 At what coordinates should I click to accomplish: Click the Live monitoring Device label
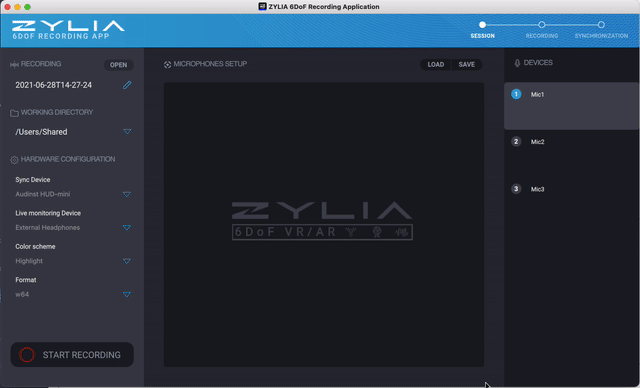(x=48, y=213)
